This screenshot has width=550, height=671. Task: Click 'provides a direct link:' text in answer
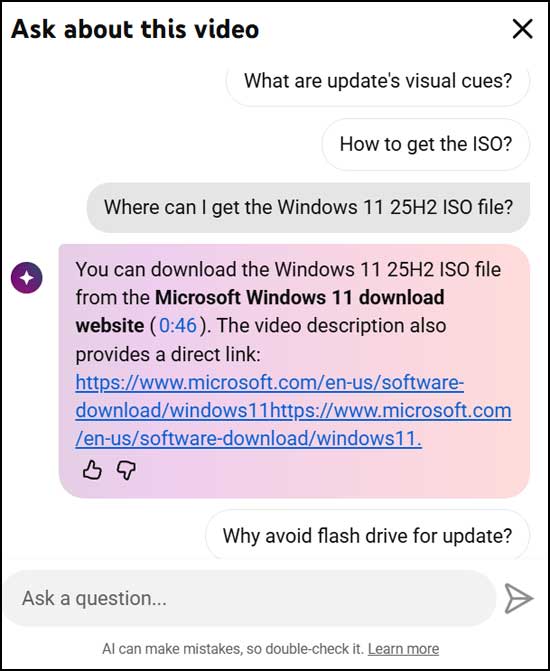168,354
